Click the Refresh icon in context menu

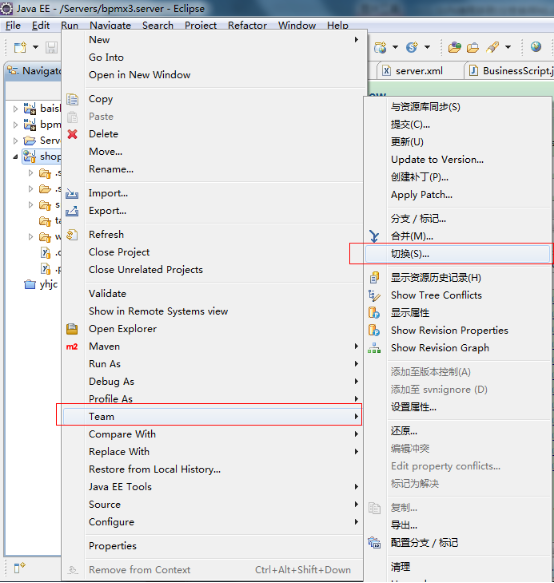(x=72, y=235)
